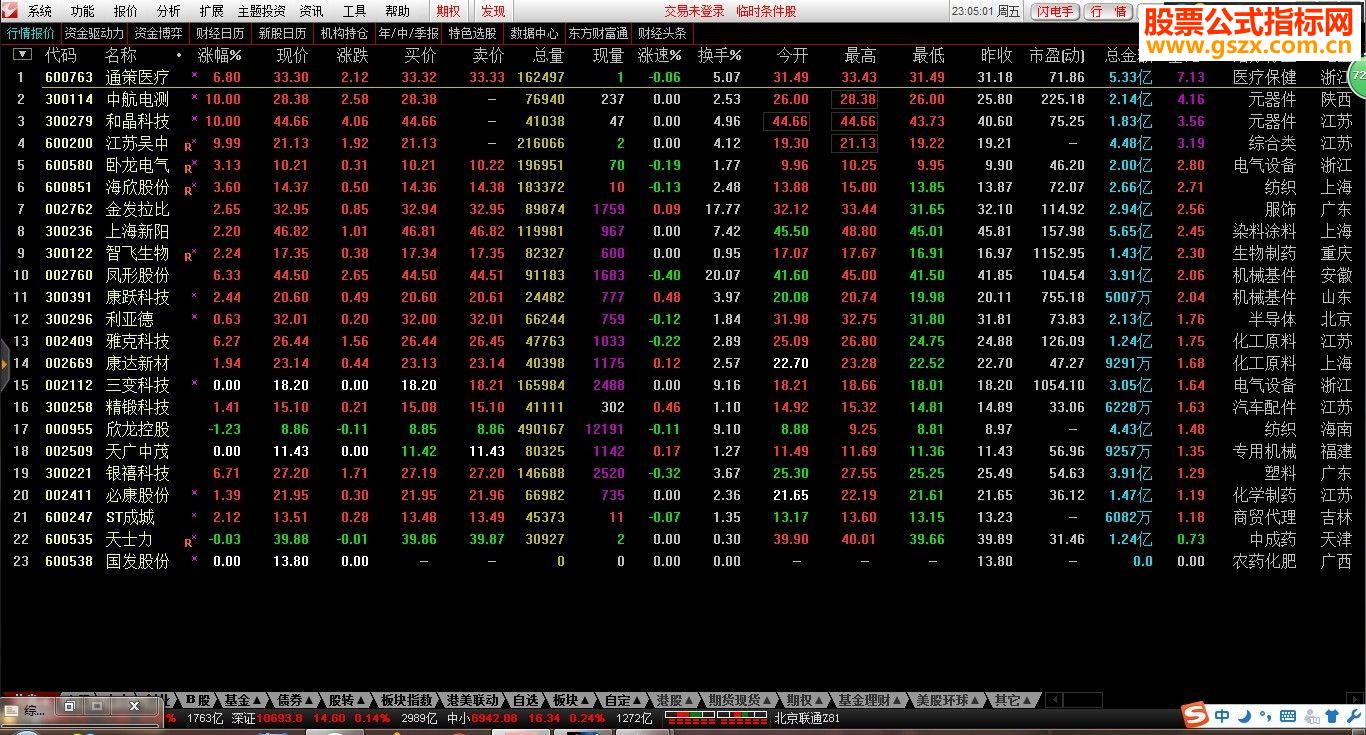Open the Sogou soft keyboard icon
This screenshot has height=735, width=1366.
[1287, 716]
